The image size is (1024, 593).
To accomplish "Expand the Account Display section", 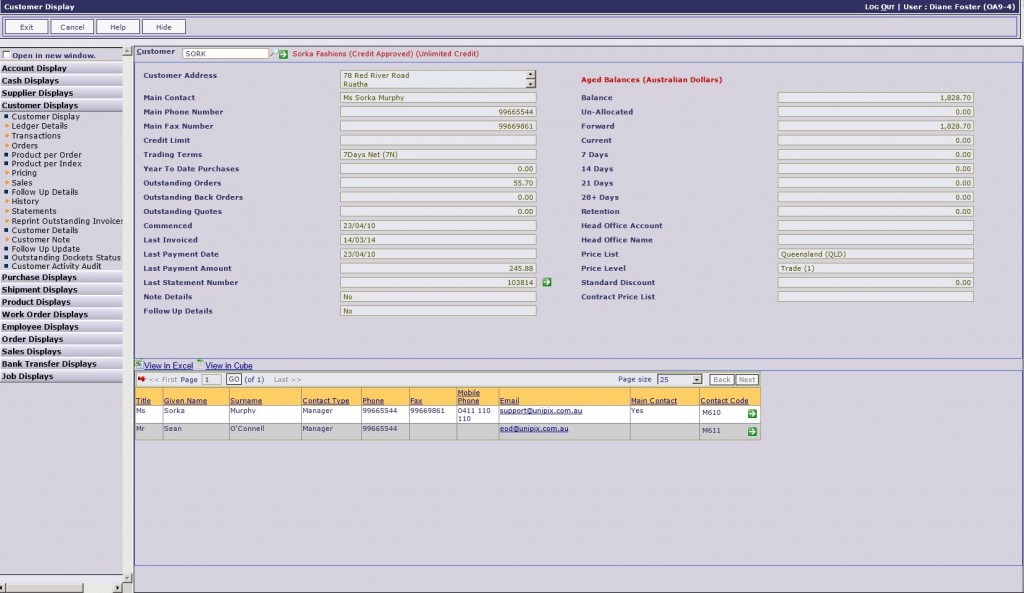I will pyautogui.click(x=34, y=68).
